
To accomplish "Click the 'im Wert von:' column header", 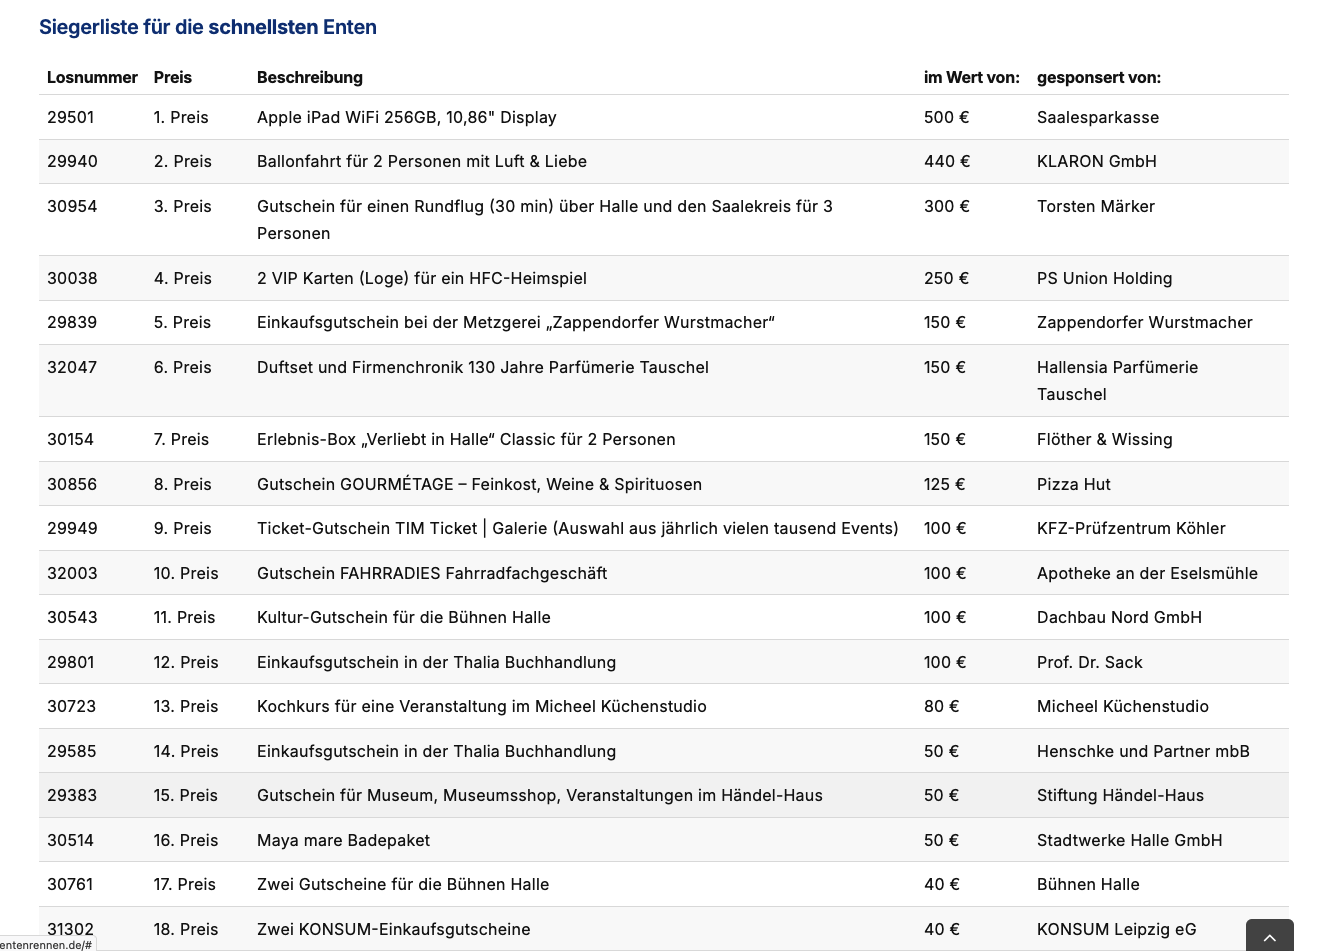I will click(x=971, y=77).
